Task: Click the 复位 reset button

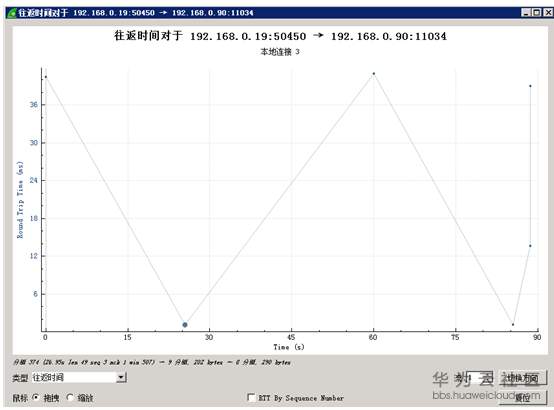Action: [523, 398]
